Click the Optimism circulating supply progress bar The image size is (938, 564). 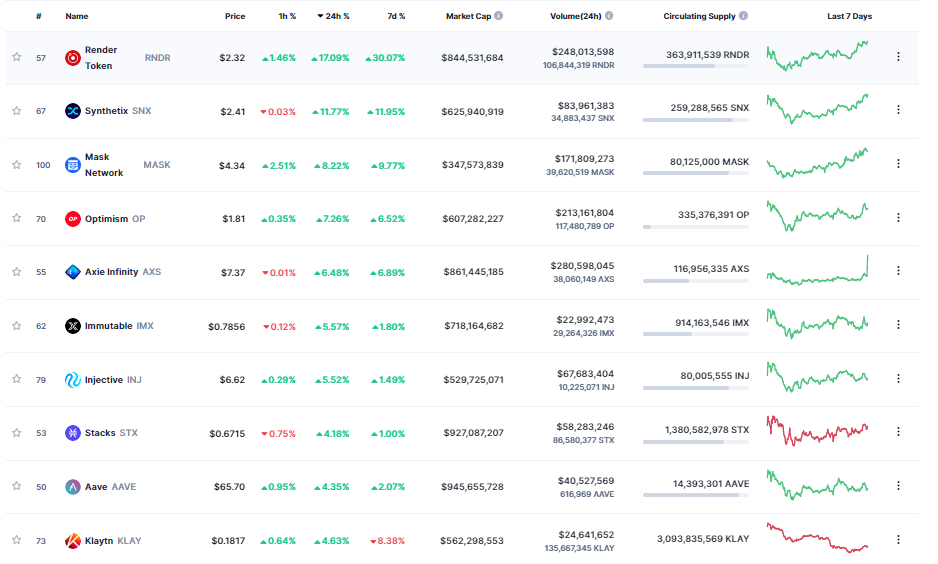tap(696, 227)
